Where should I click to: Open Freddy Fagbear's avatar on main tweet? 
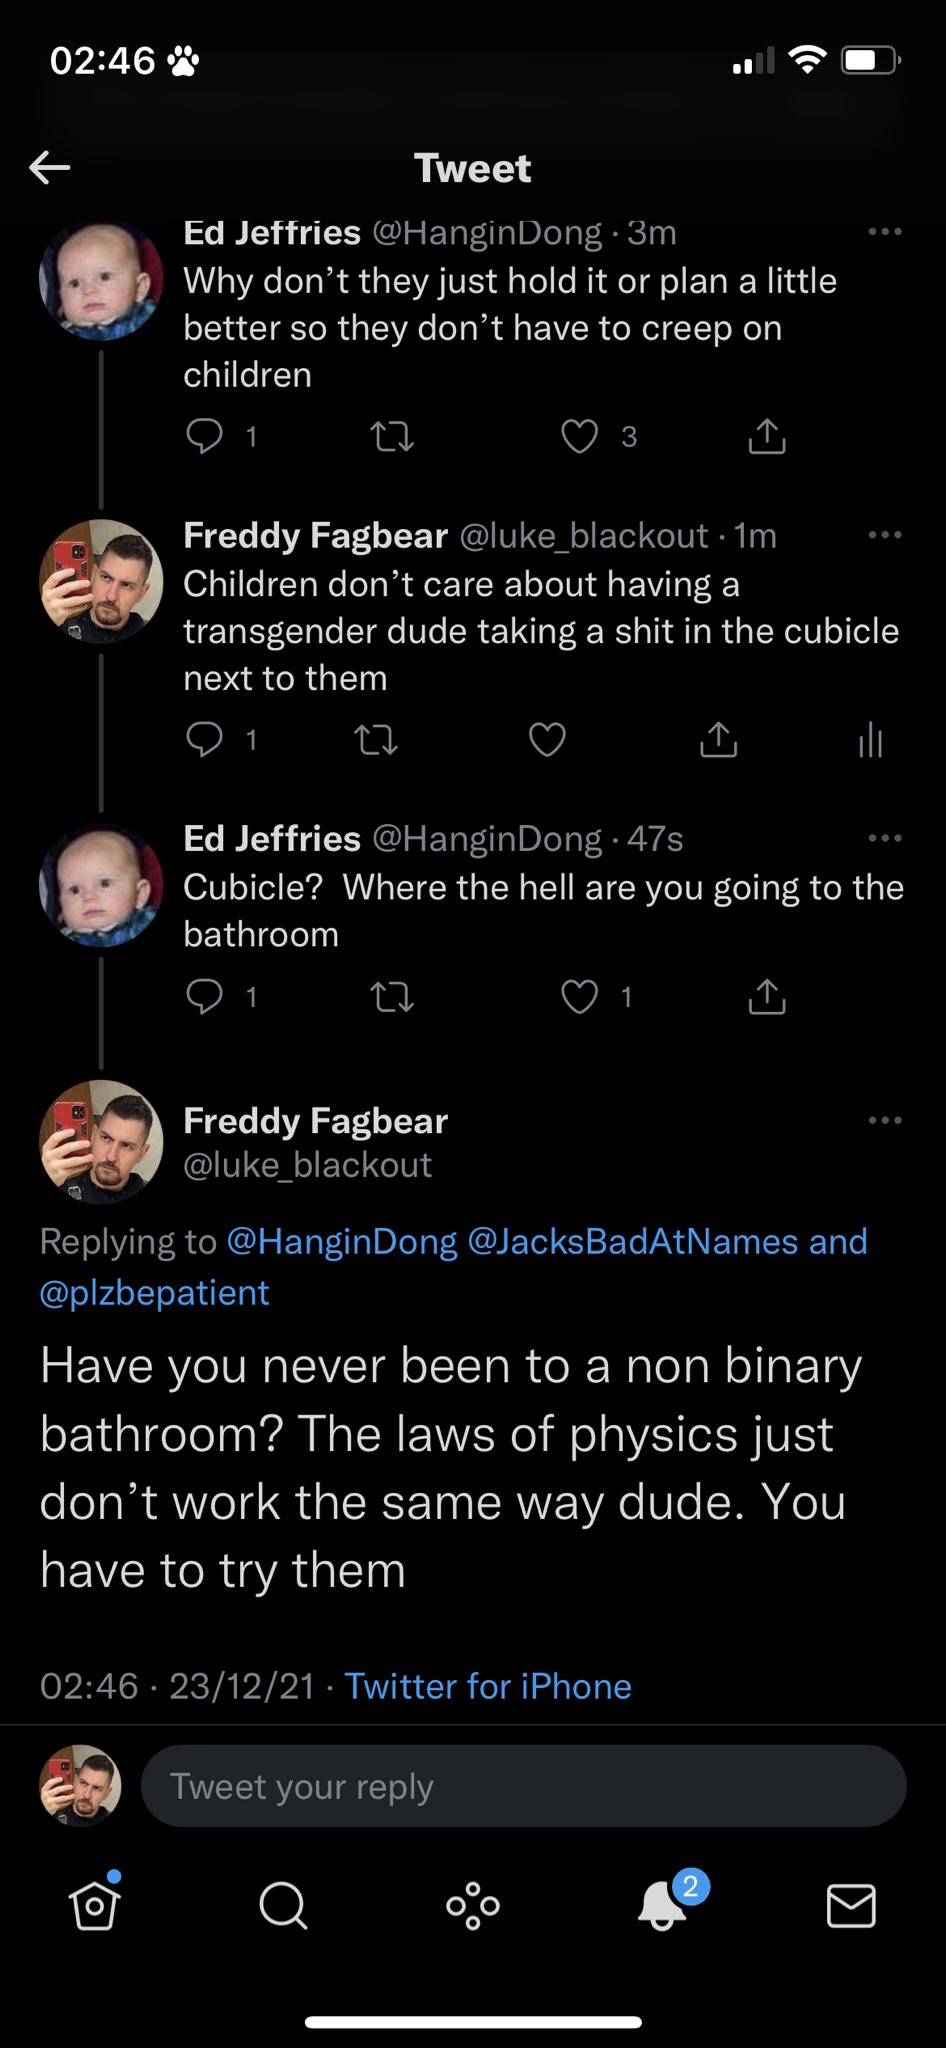click(x=101, y=1141)
